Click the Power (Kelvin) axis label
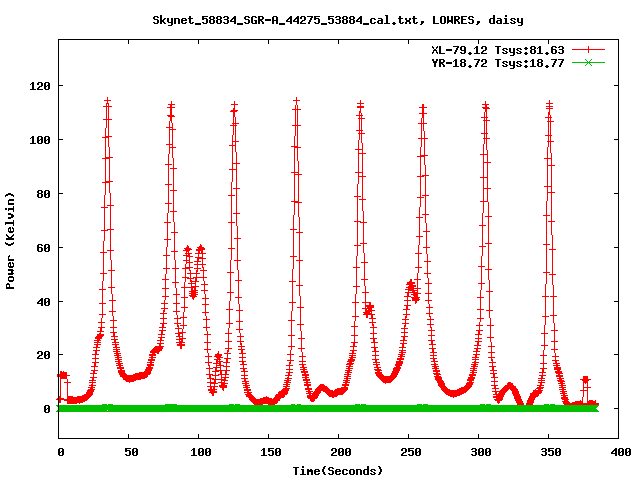This screenshot has height=480, width=640. pos(10,241)
